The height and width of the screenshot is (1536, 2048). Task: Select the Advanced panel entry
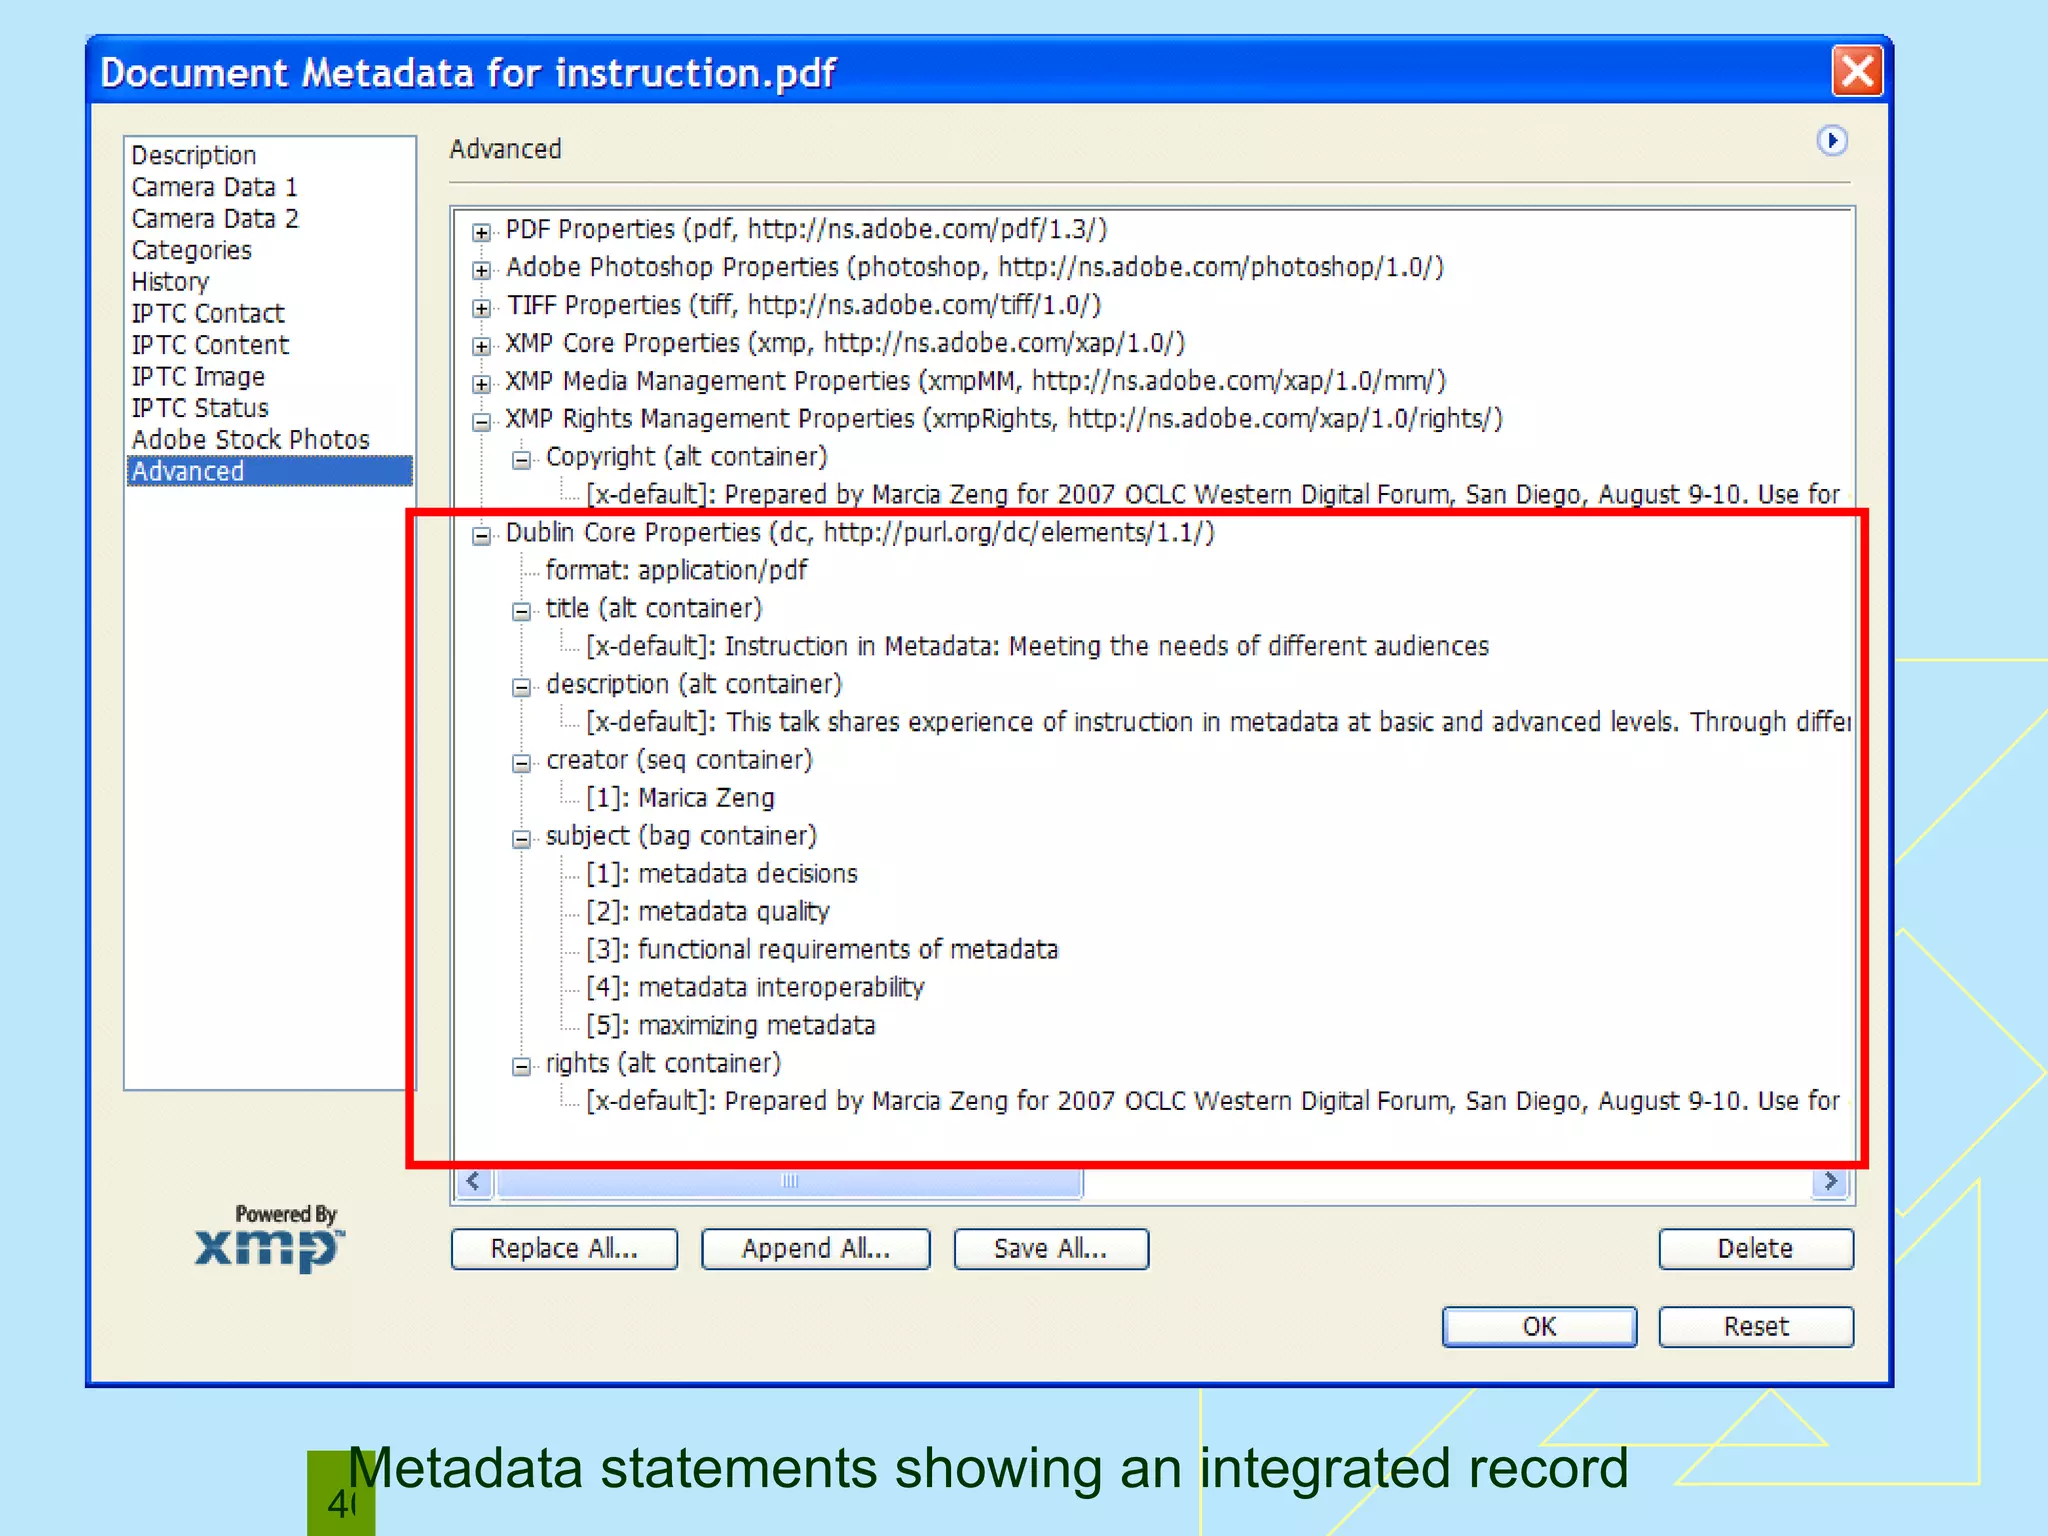(x=270, y=471)
